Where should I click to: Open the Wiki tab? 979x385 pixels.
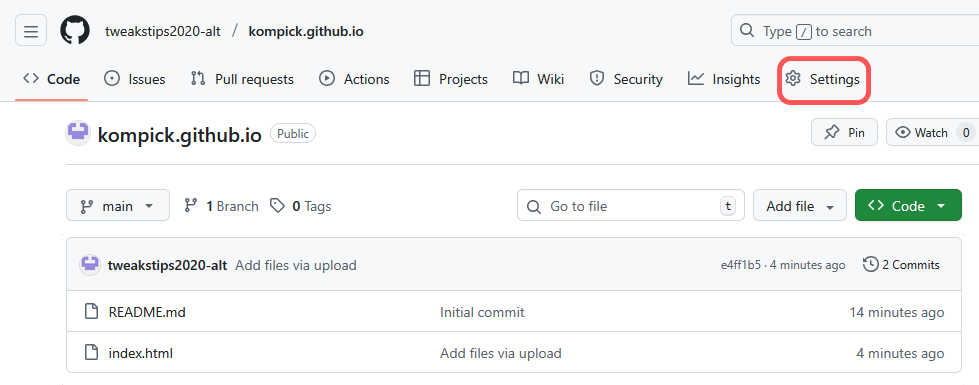[538, 79]
